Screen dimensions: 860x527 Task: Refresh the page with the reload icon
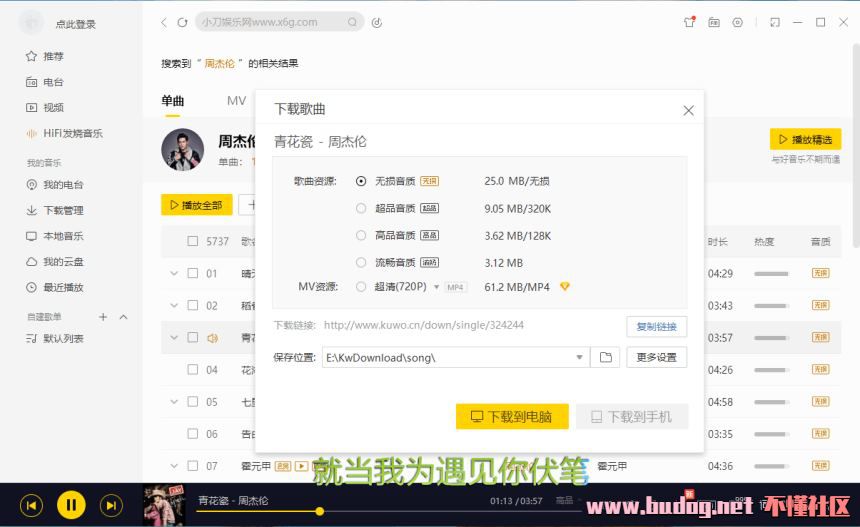tap(182, 22)
